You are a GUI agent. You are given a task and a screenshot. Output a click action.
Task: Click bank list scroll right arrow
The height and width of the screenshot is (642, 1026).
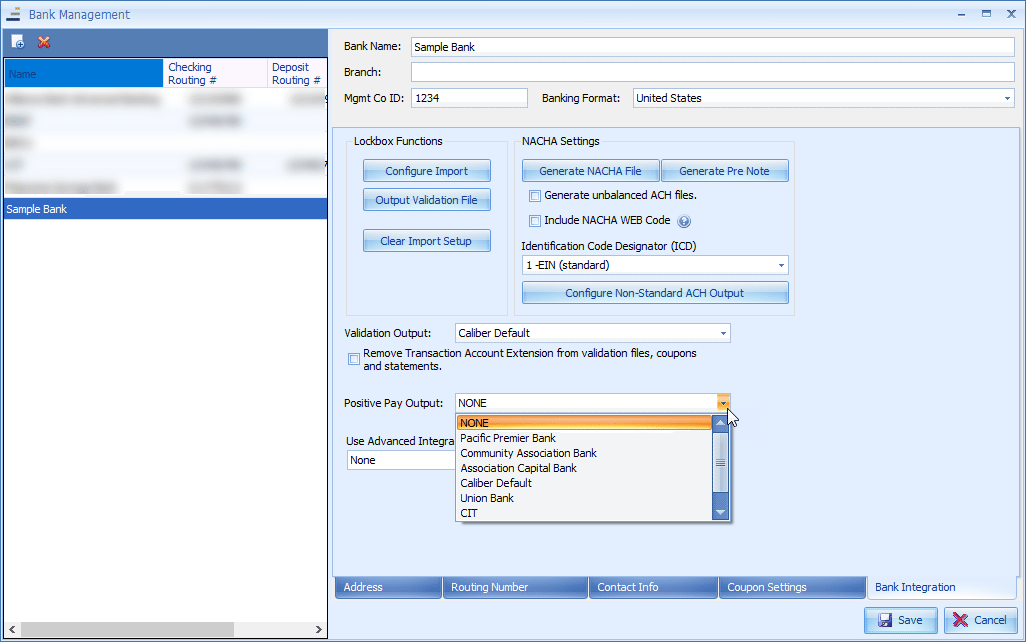click(319, 629)
